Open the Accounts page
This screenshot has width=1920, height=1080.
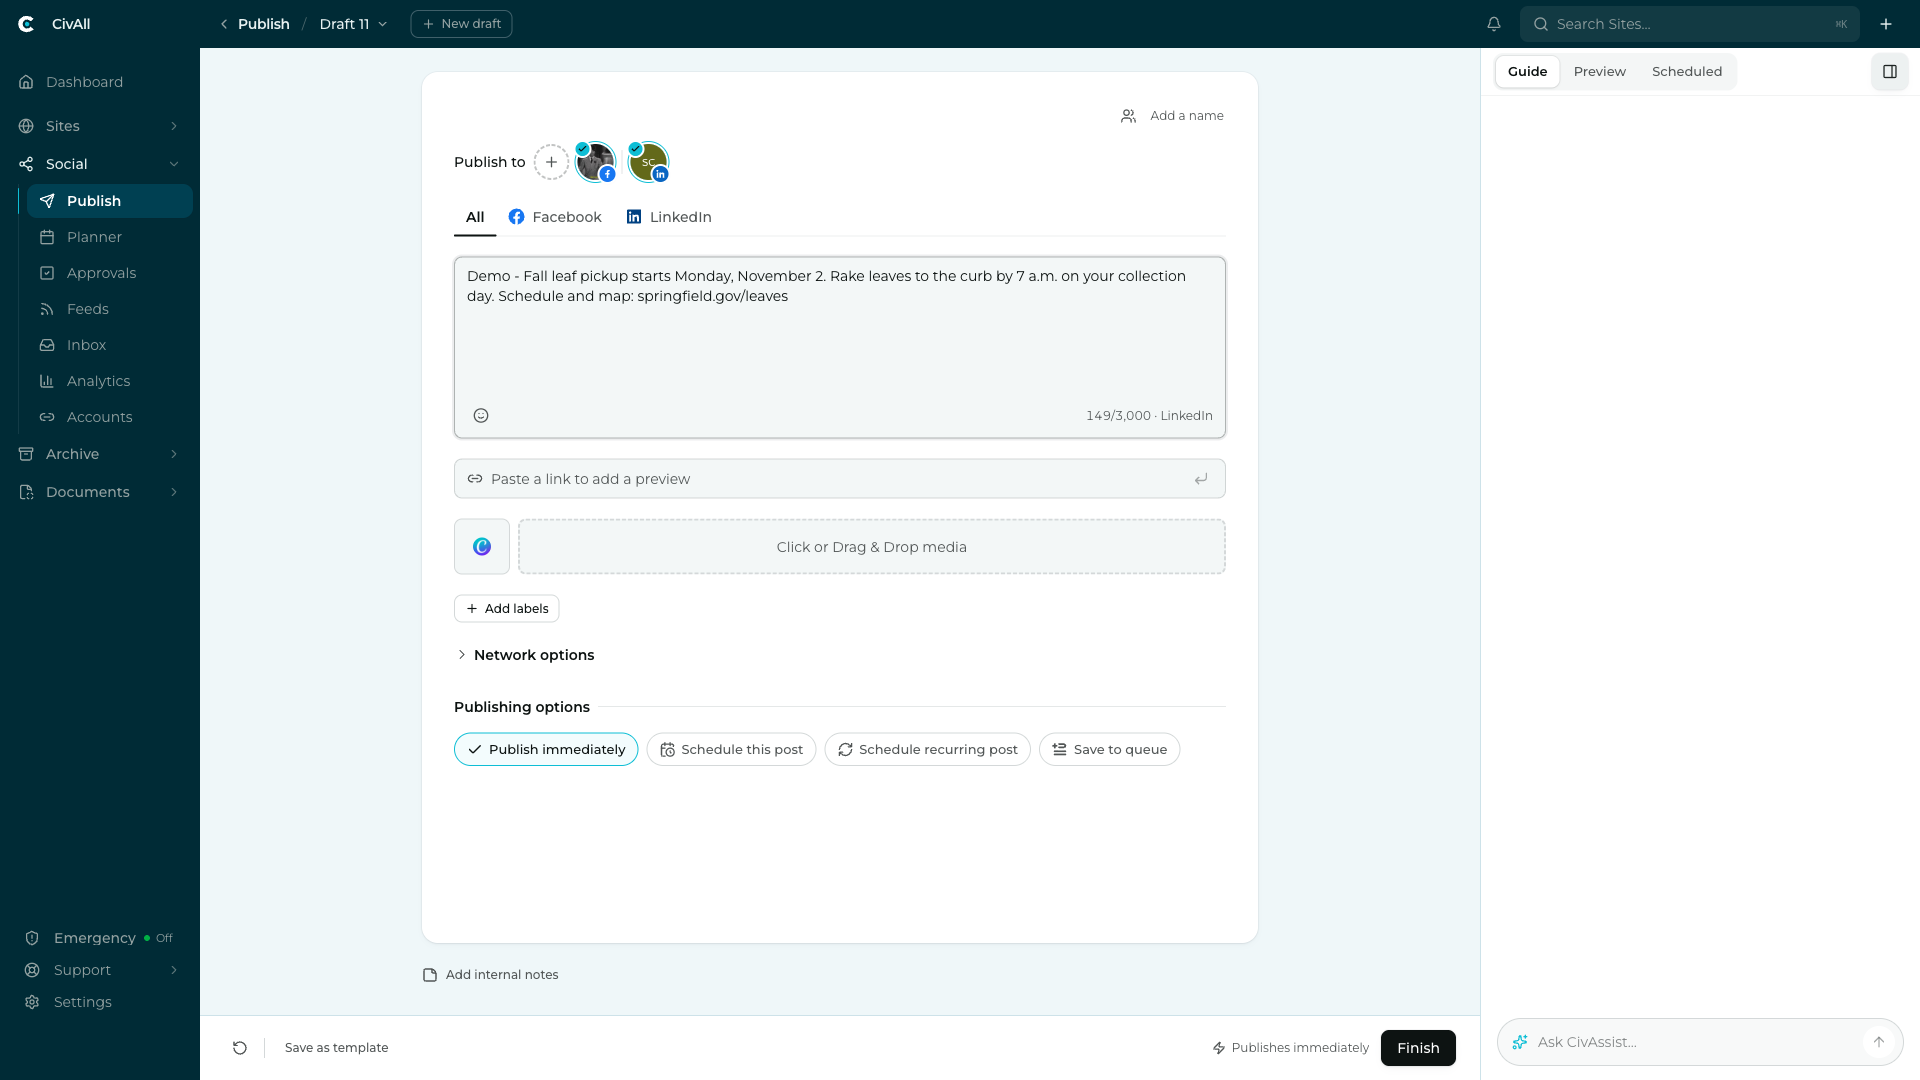[109, 417]
